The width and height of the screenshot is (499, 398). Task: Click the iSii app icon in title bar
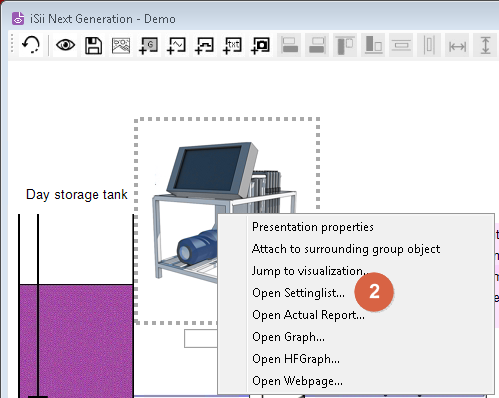click(18, 19)
